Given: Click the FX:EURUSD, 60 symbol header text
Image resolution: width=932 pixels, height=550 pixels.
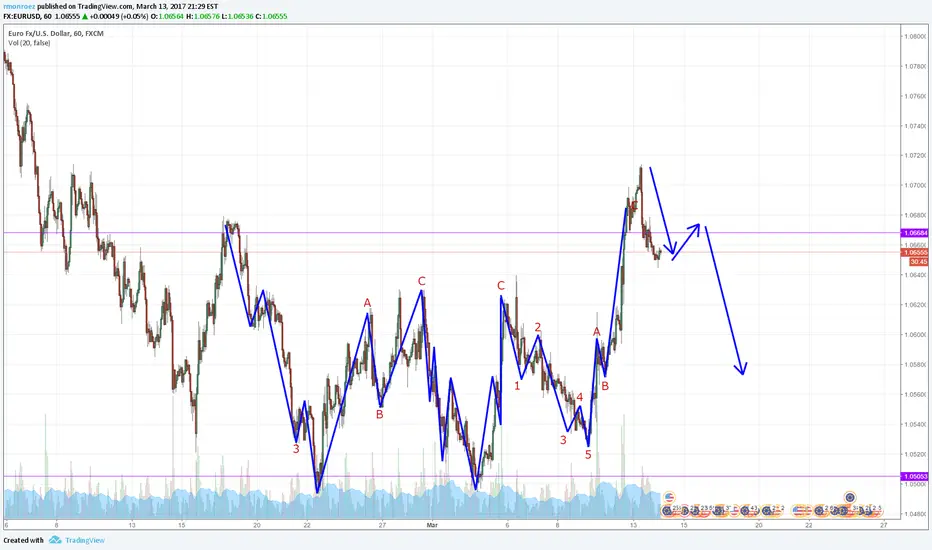Looking at the screenshot, I should [x=27, y=16].
